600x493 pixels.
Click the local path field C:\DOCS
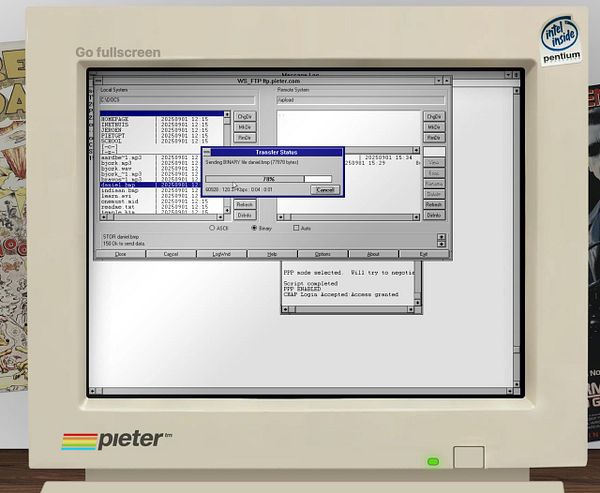click(x=177, y=100)
